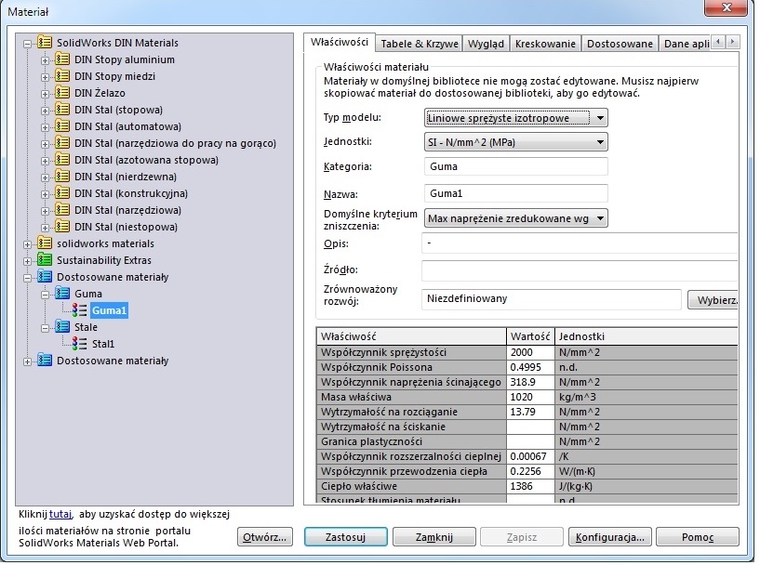Click the Wartość column header
Image resolution: width=760 pixels, height=565 pixels.
[530, 336]
